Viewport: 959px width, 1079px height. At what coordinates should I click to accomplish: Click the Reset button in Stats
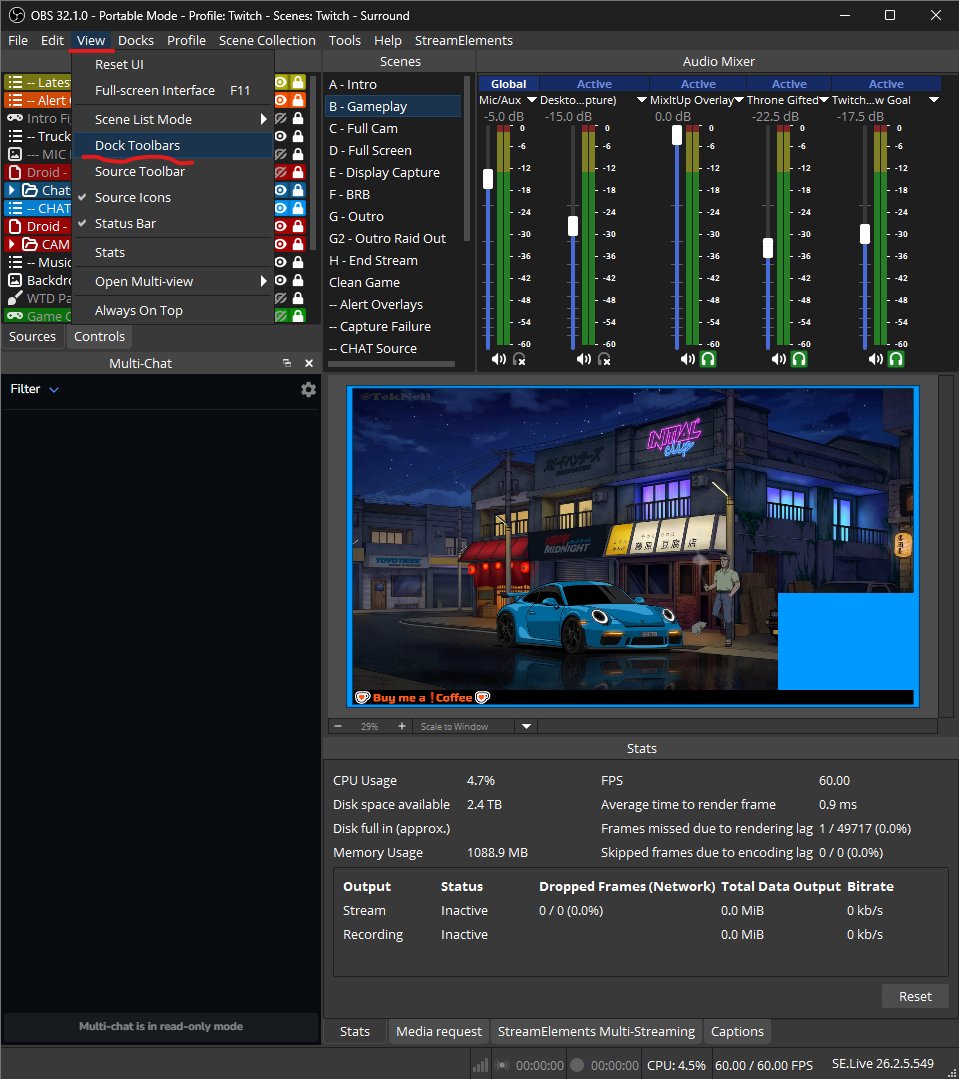[x=915, y=996]
